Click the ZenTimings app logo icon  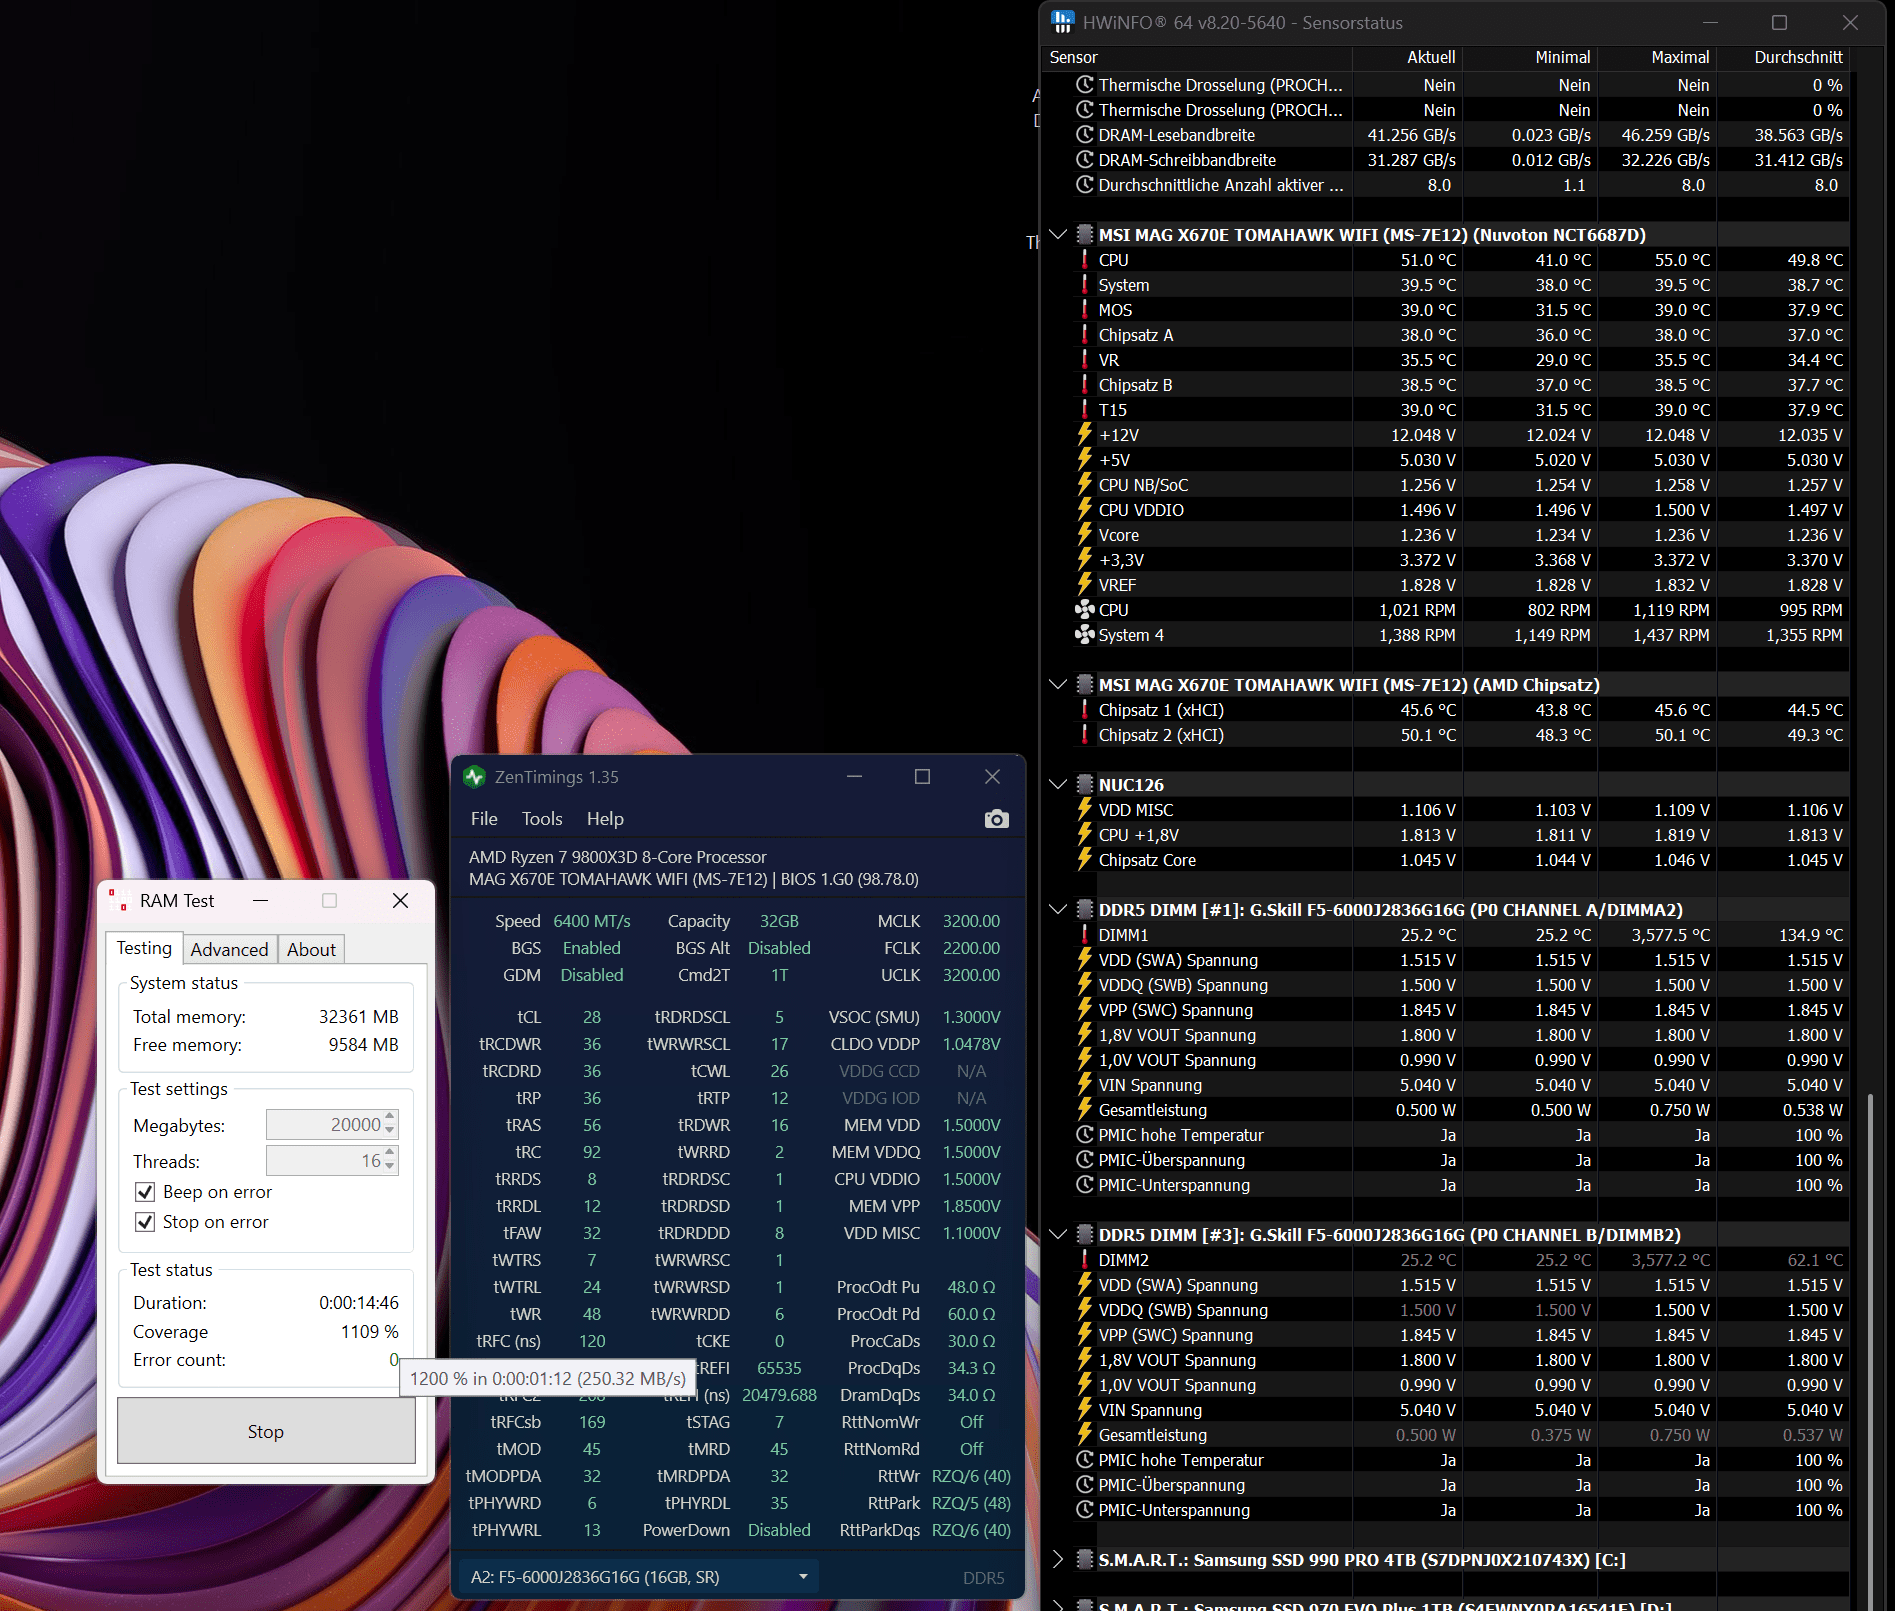(474, 777)
